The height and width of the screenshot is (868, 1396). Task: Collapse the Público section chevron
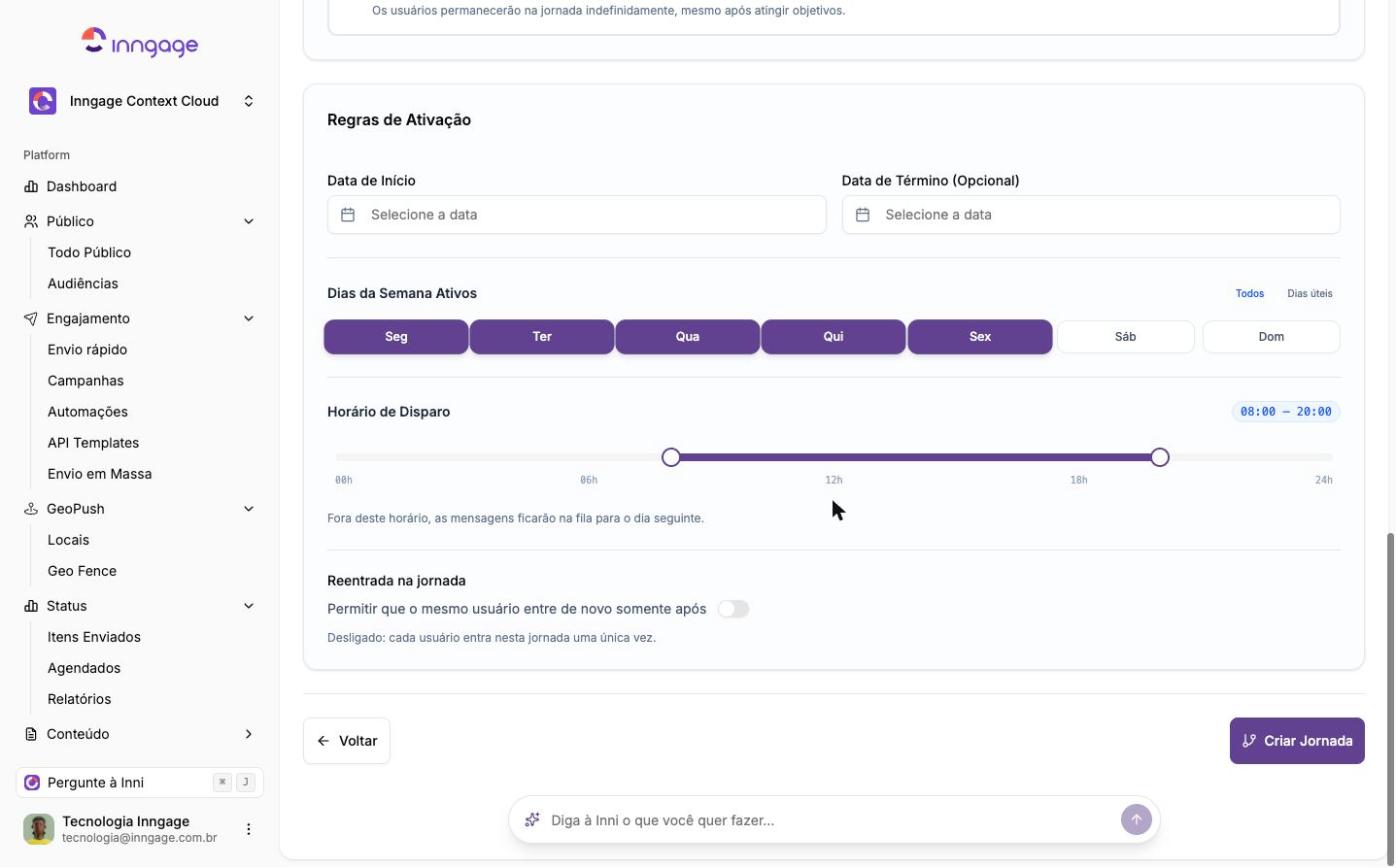(249, 222)
